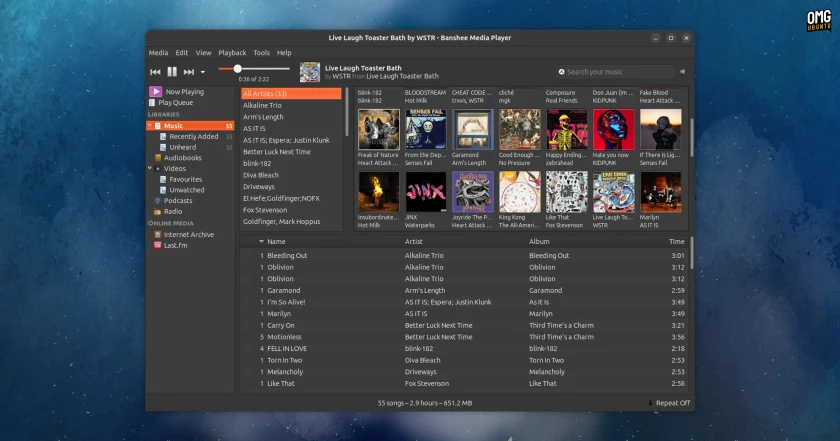840x441 pixels.
Task: Click the Recently Added playlist icon
Action: pos(163,136)
